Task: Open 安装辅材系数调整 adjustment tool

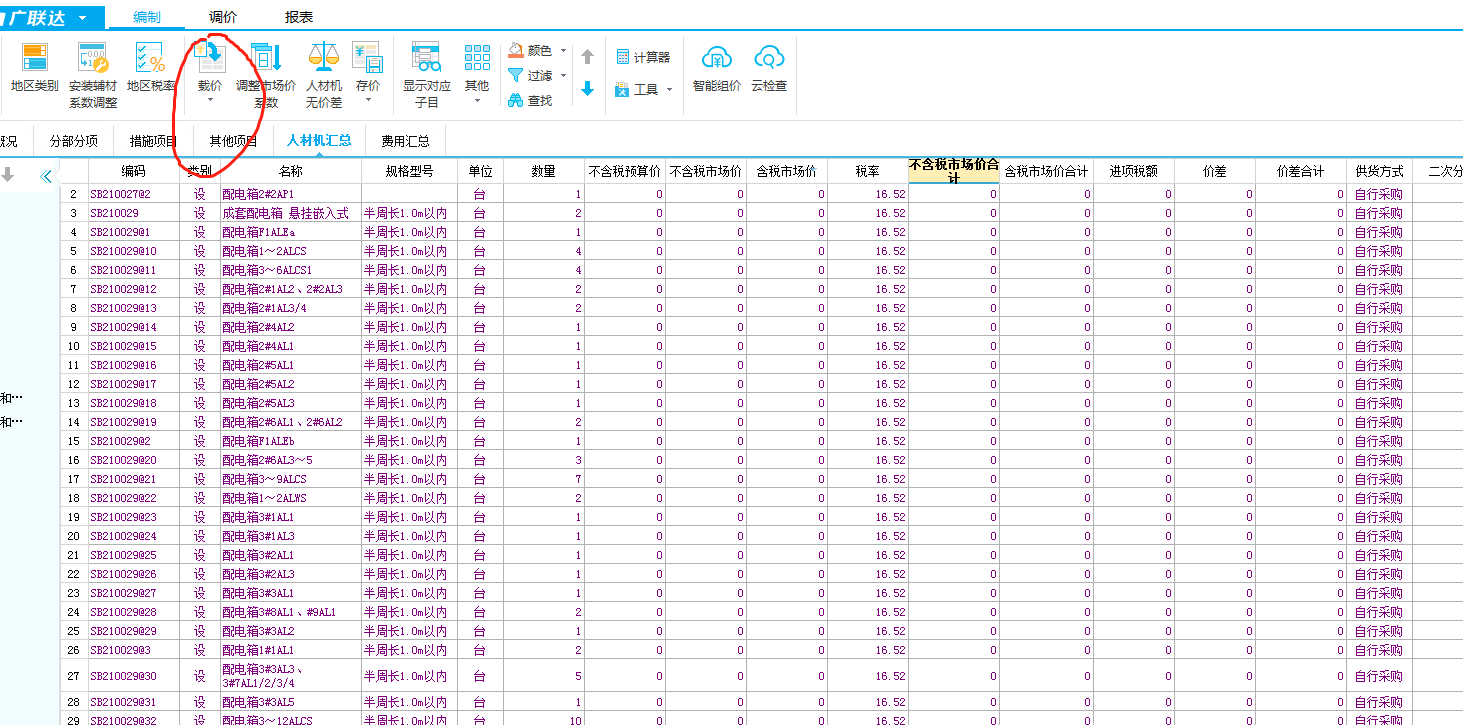Action: [x=93, y=75]
